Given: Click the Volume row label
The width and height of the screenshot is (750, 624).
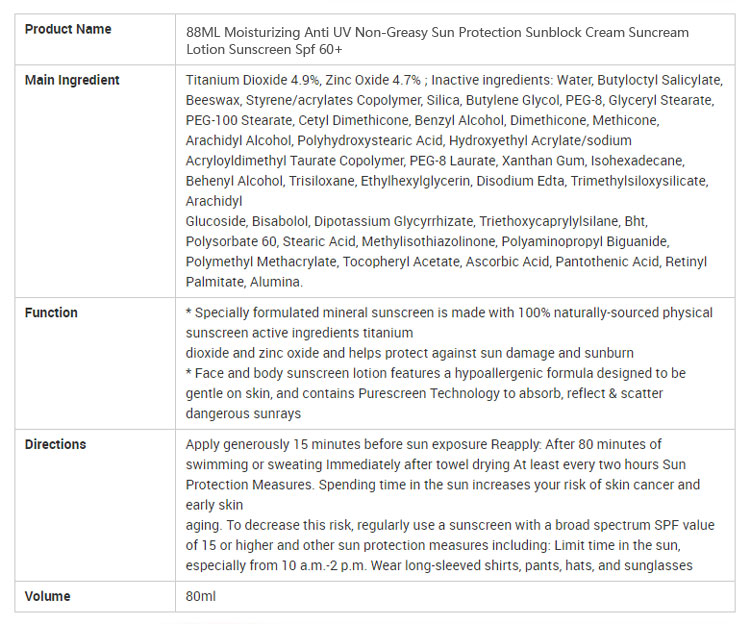Looking at the screenshot, I should [x=47, y=596].
